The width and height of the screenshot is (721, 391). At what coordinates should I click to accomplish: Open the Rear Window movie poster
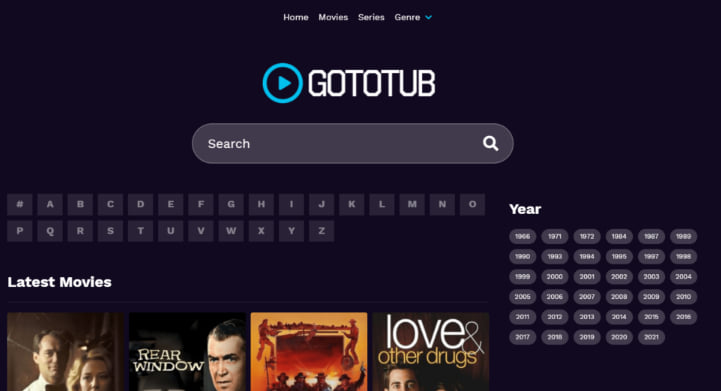coord(187,352)
